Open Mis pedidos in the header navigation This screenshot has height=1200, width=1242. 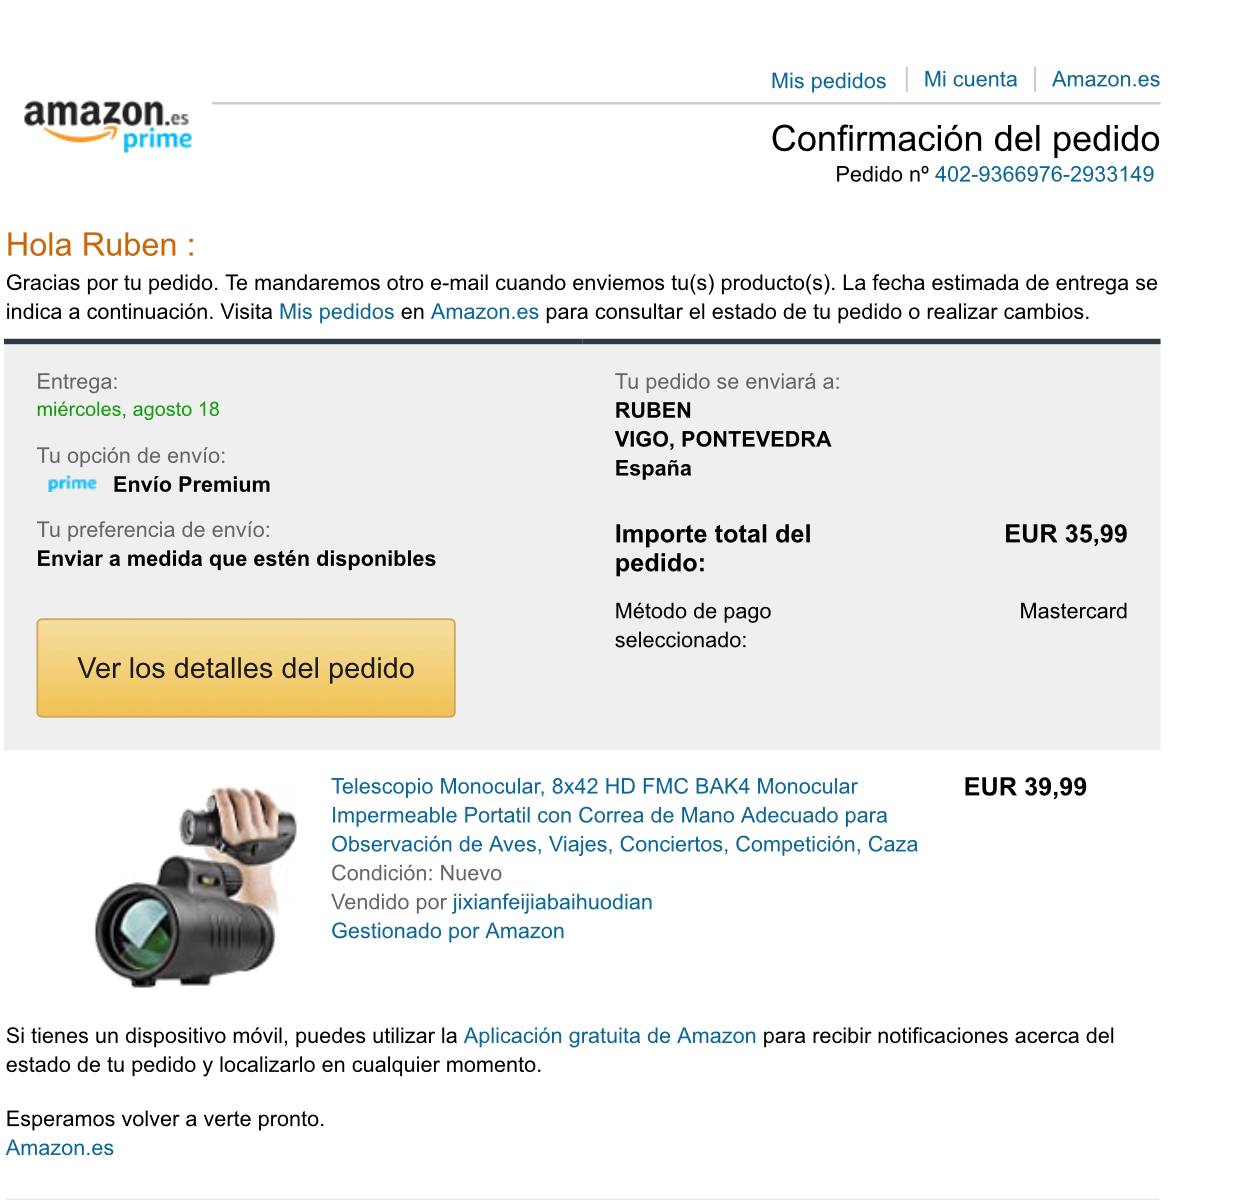tap(828, 81)
